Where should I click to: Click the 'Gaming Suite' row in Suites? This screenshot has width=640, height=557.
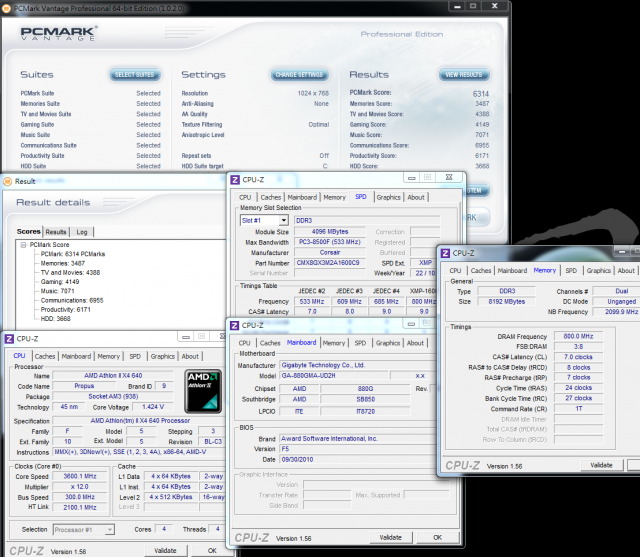pos(91,124)
